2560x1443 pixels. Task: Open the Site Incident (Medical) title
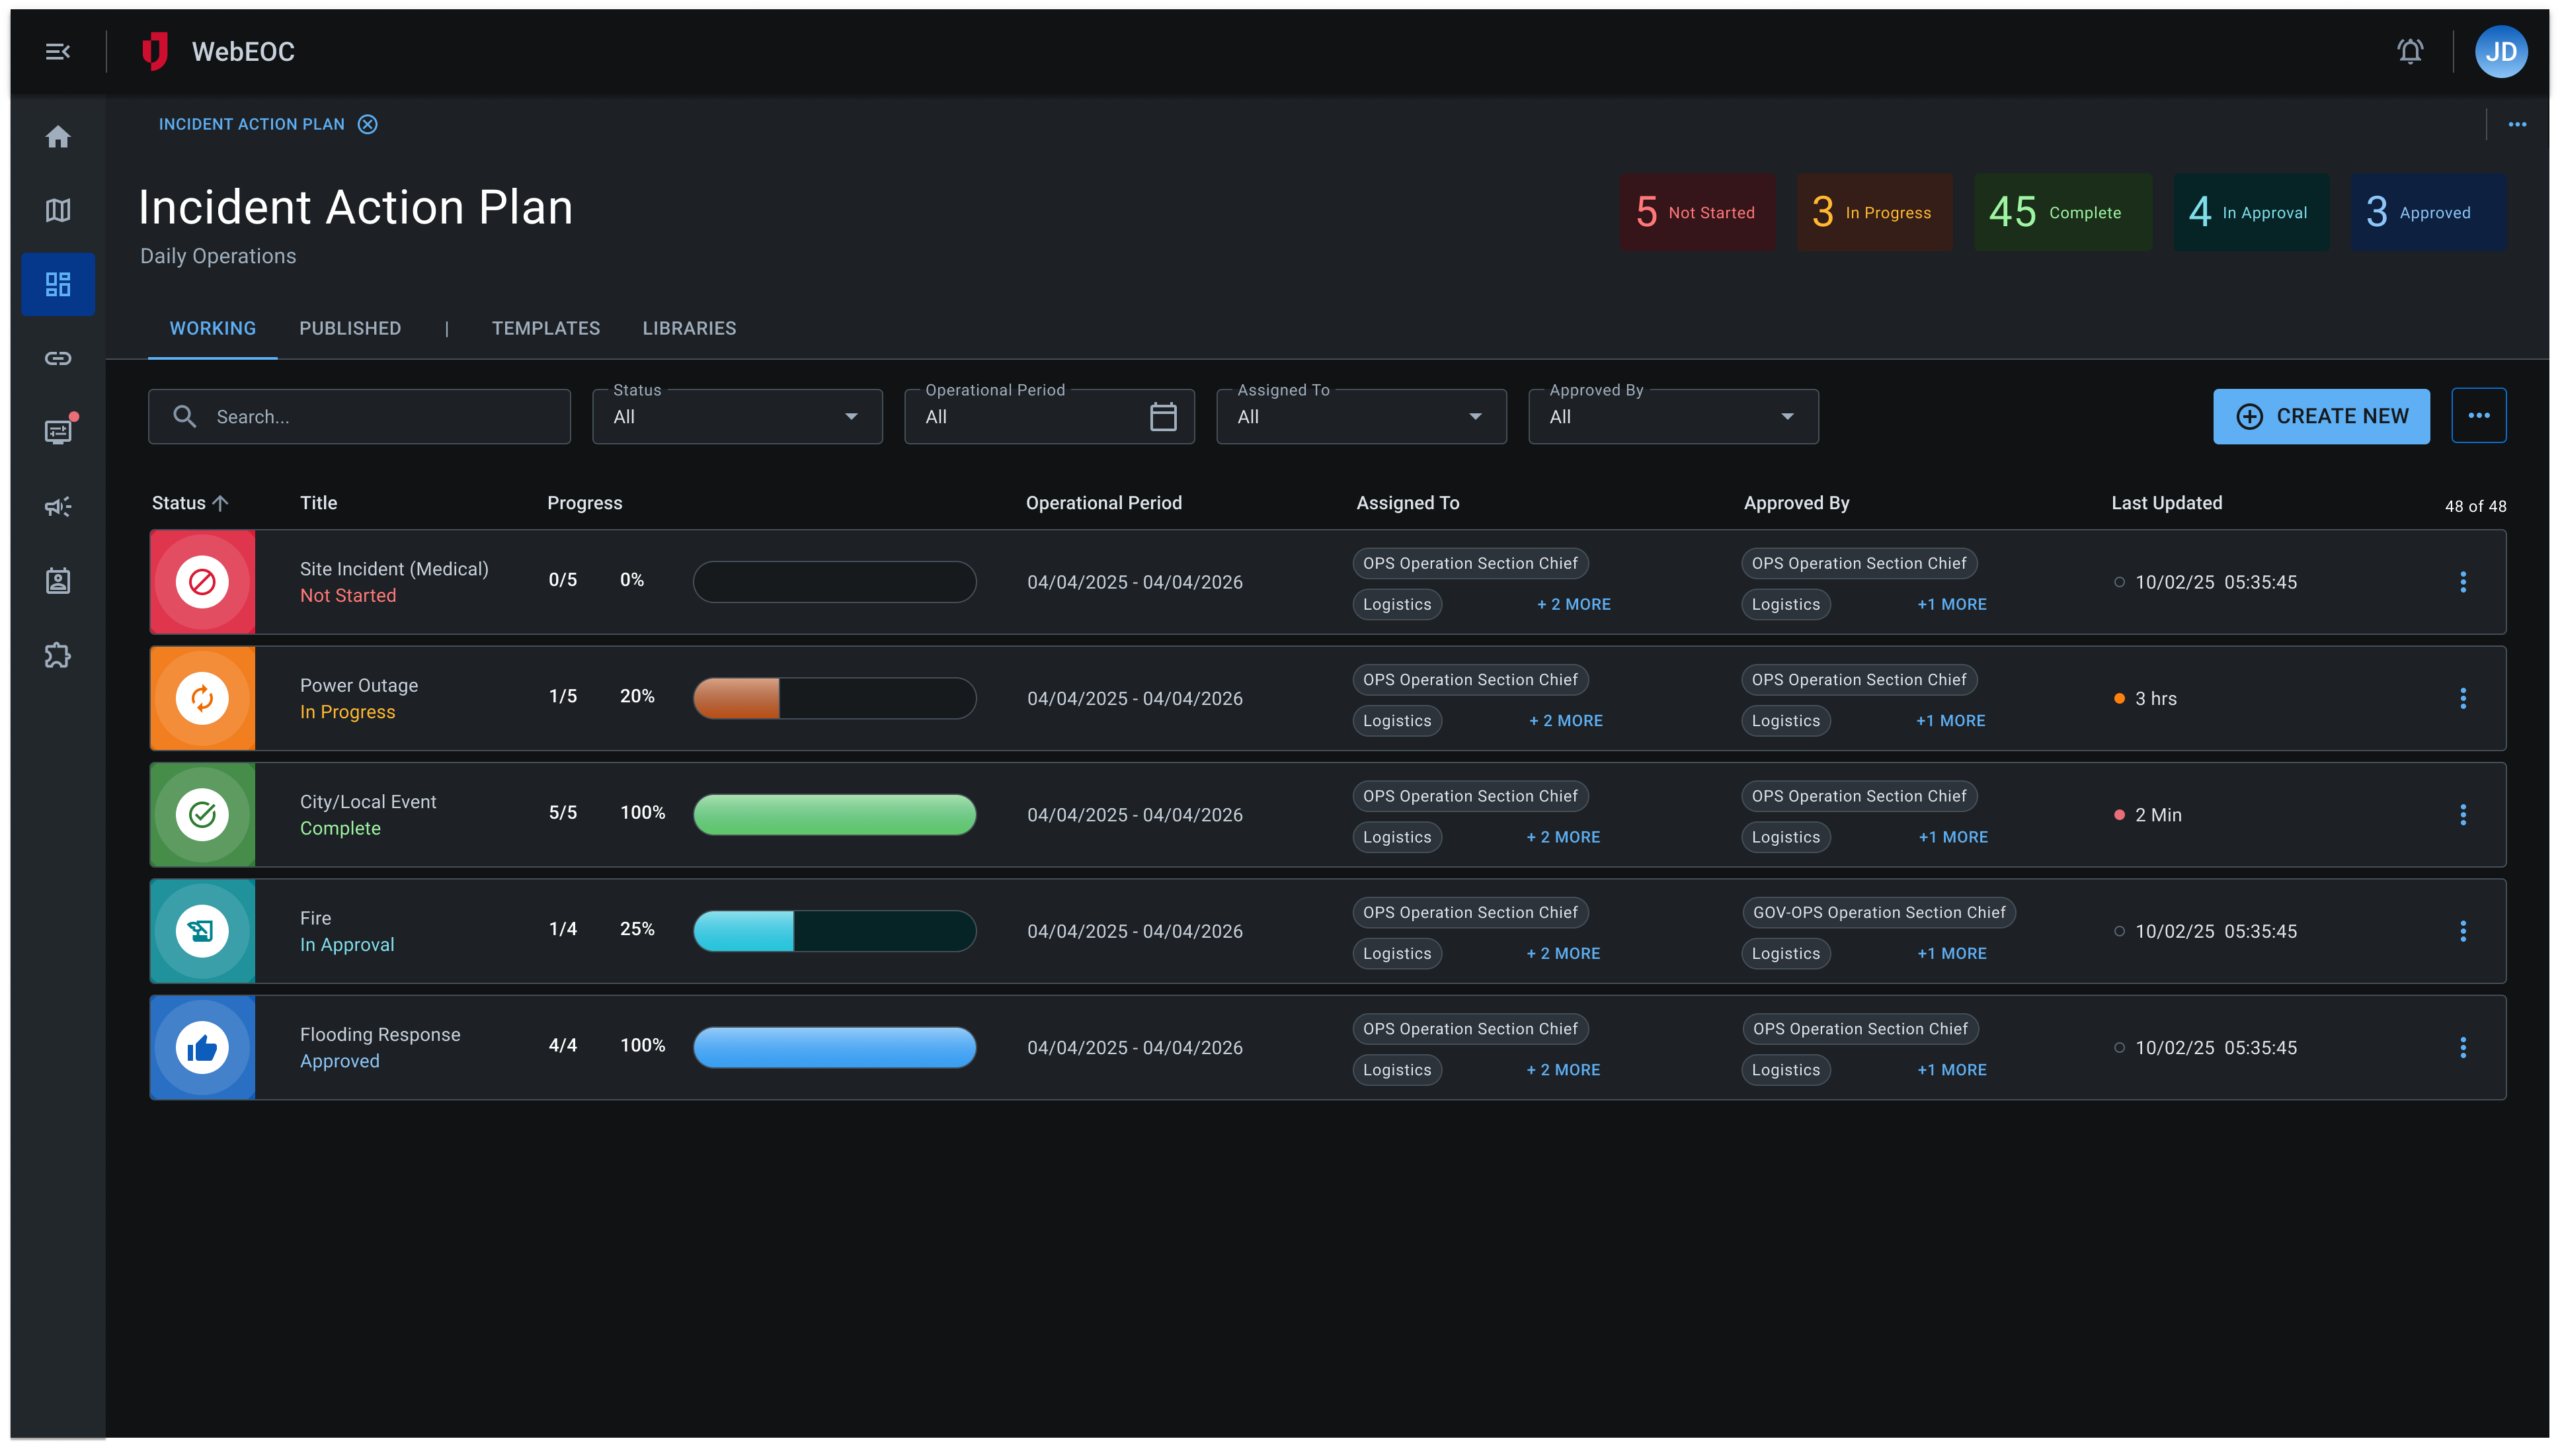pos(394,569)
